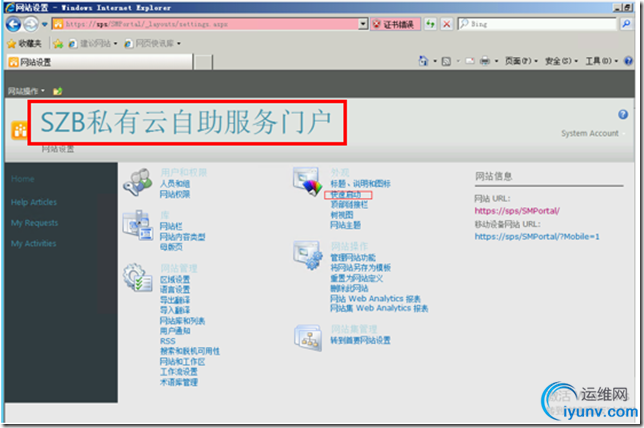The image size is (644, 428).
Task: Open 网站栏 site columns link
Action: (x=171, y=226)
